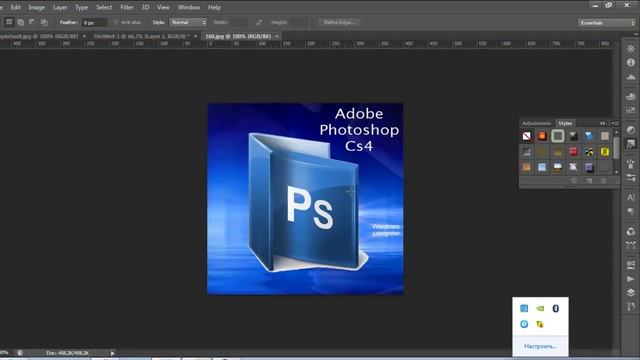Expand status bar info arrow

(x=112, y=353)
